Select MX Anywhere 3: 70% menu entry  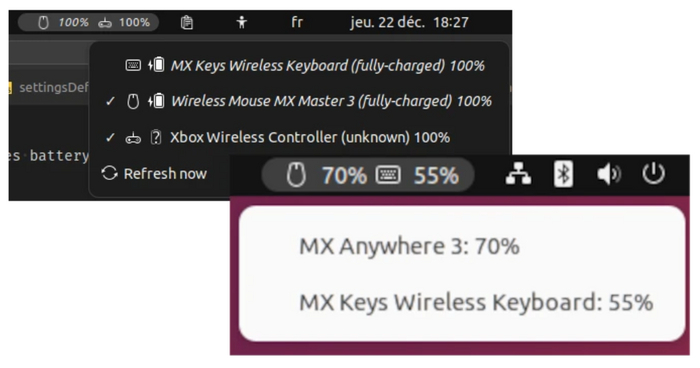click(409, 246)
